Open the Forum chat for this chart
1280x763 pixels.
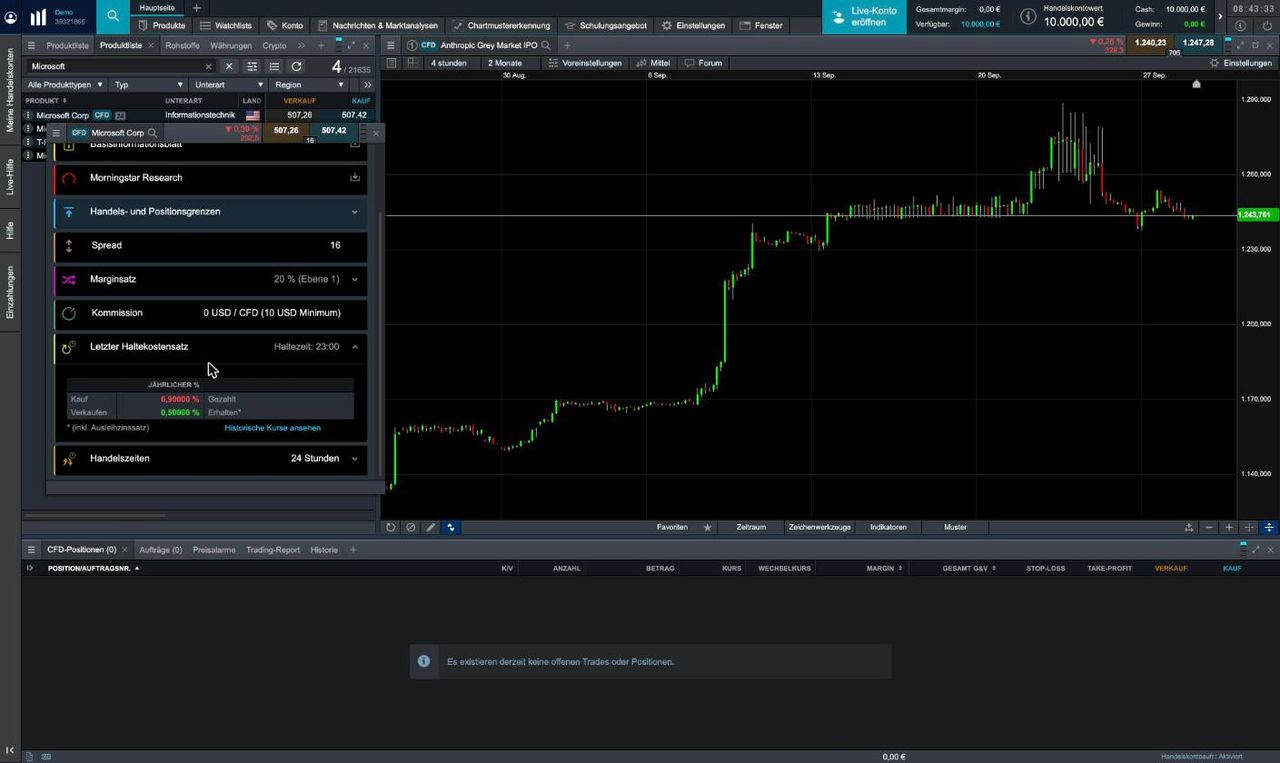[703, 63]
